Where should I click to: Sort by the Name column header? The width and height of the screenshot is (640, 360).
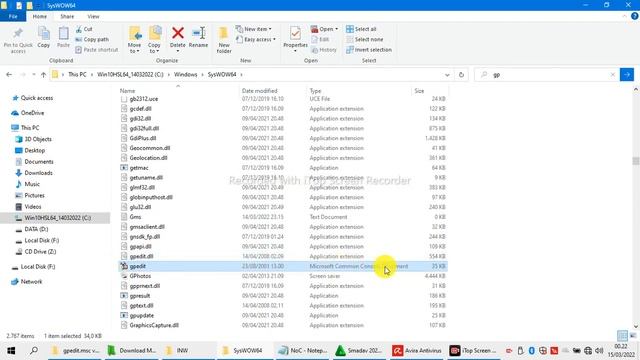click(178, 91)
